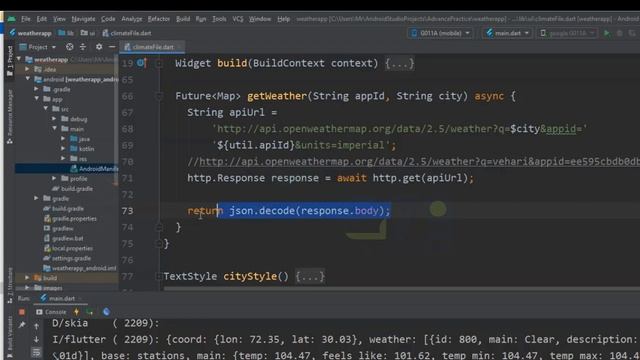This screenshot has height=360, width=640.
Task: Collapse the src folder
Action: tap(46, 109)
